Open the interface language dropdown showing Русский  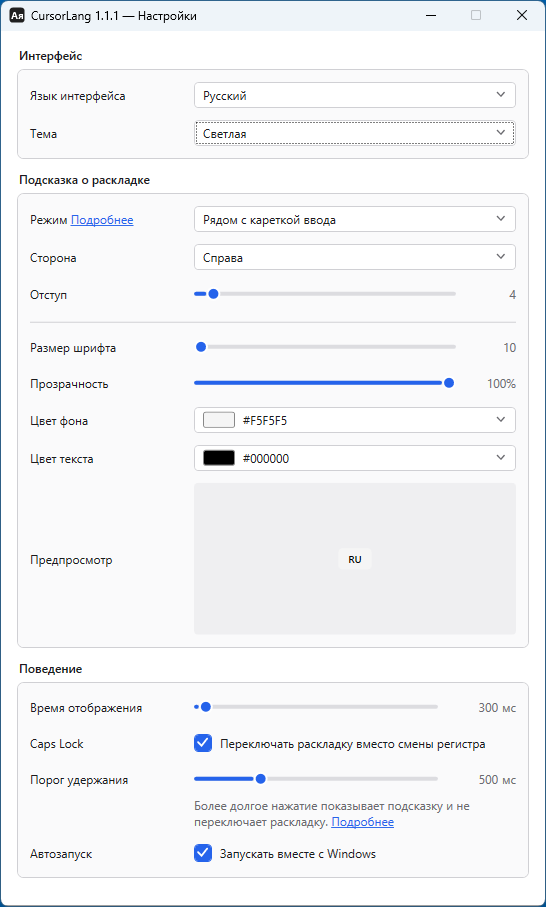(355, 95)
